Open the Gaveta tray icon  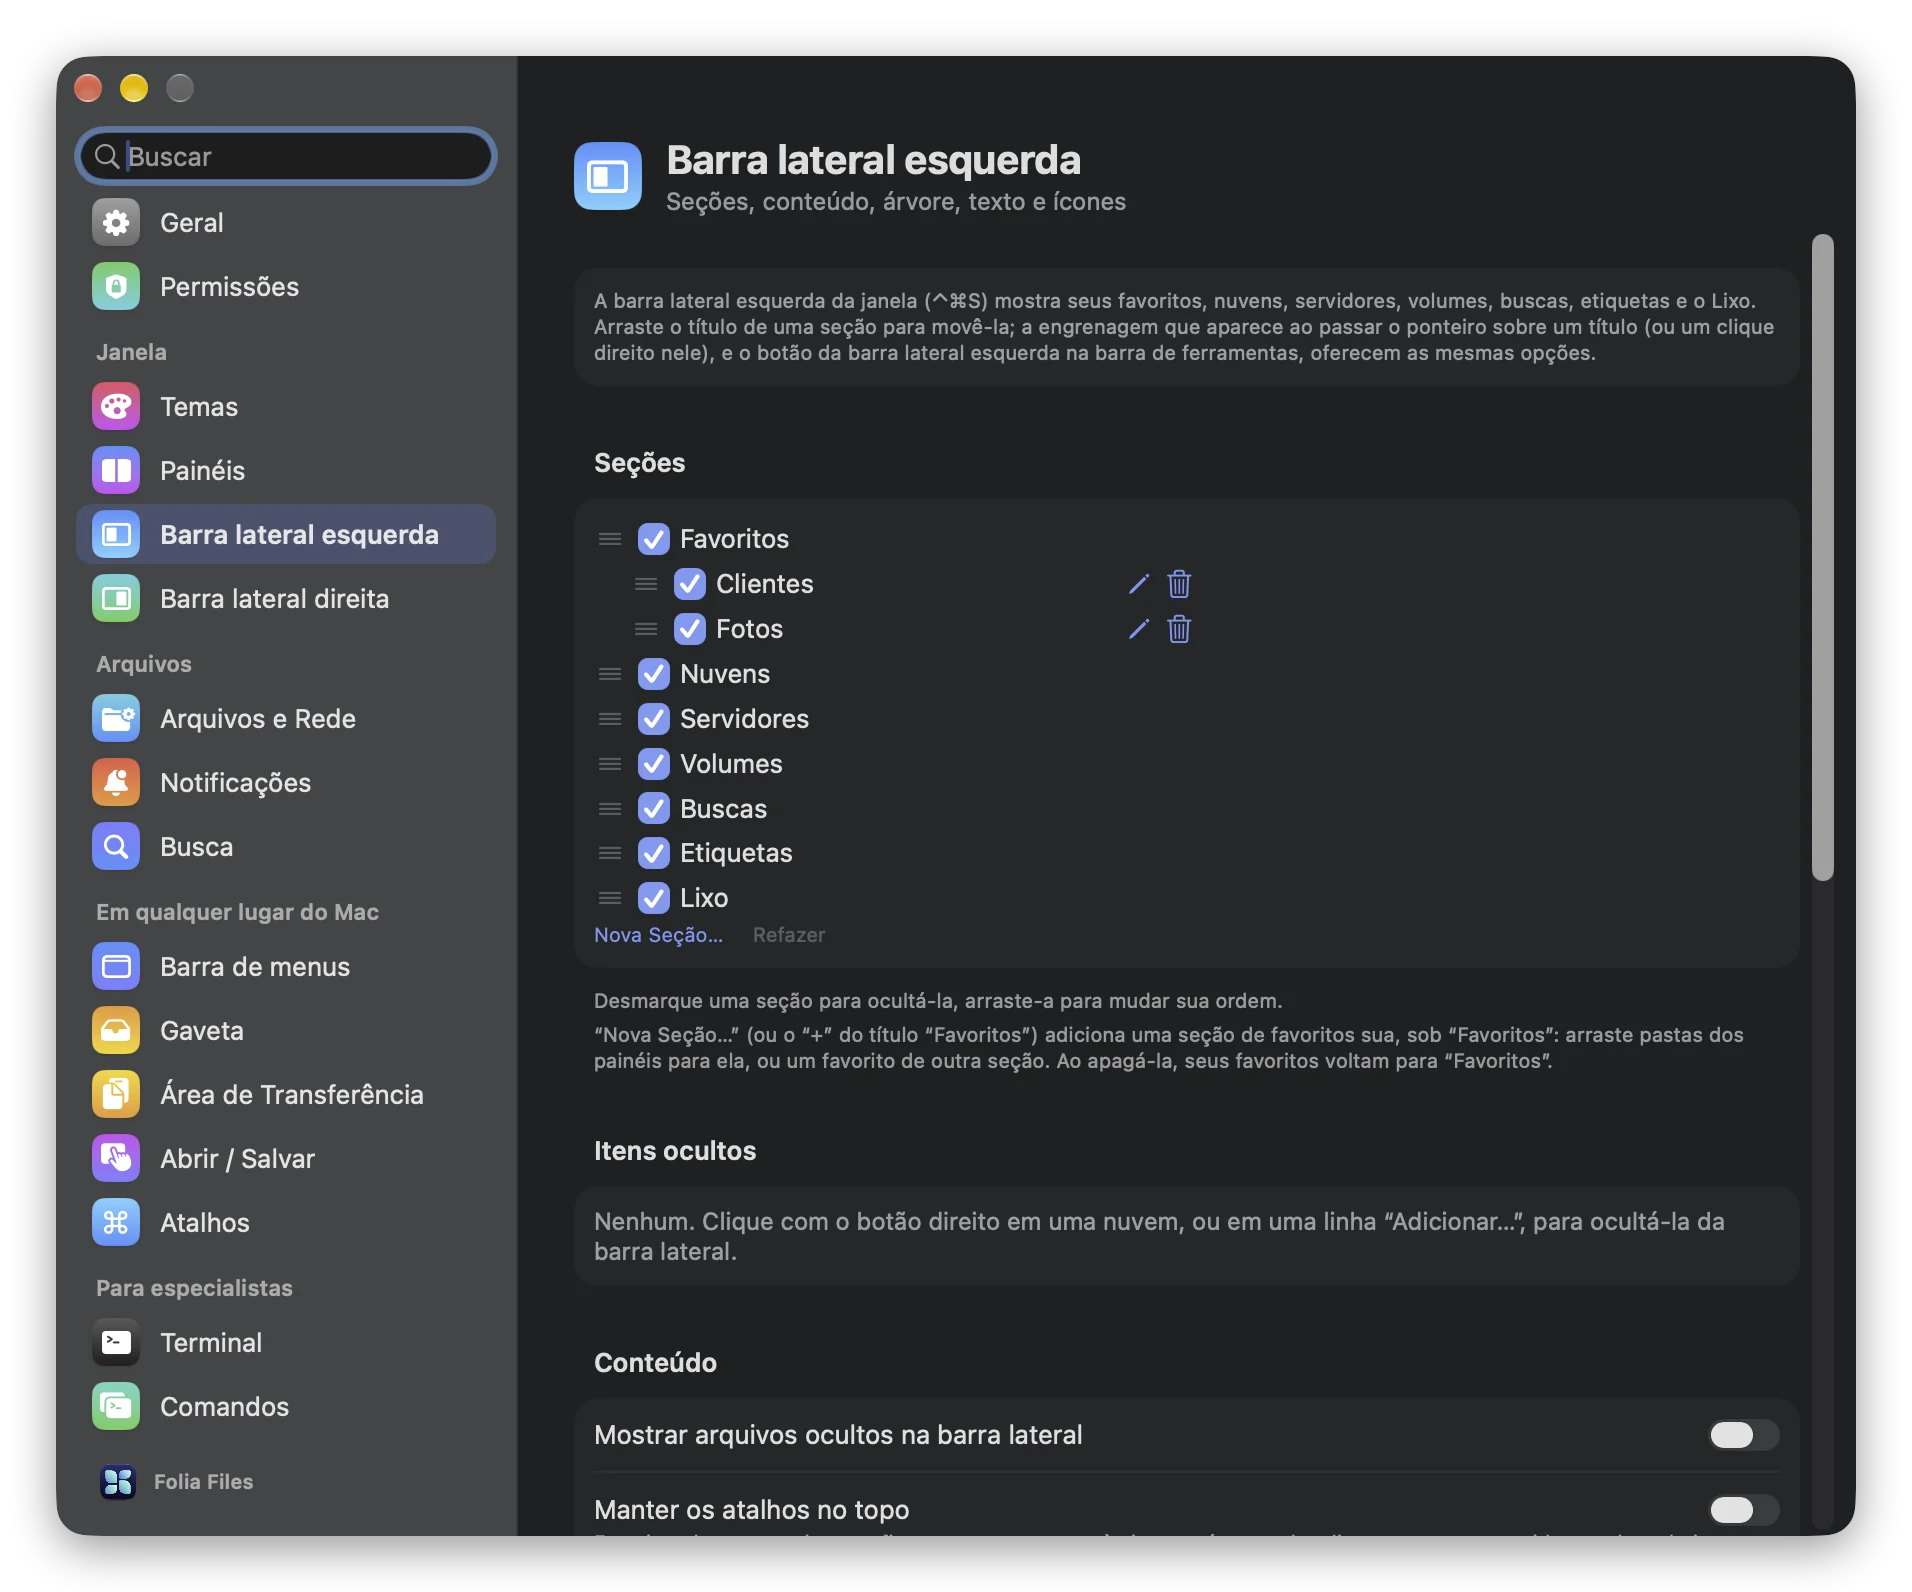coord(116,1030)
